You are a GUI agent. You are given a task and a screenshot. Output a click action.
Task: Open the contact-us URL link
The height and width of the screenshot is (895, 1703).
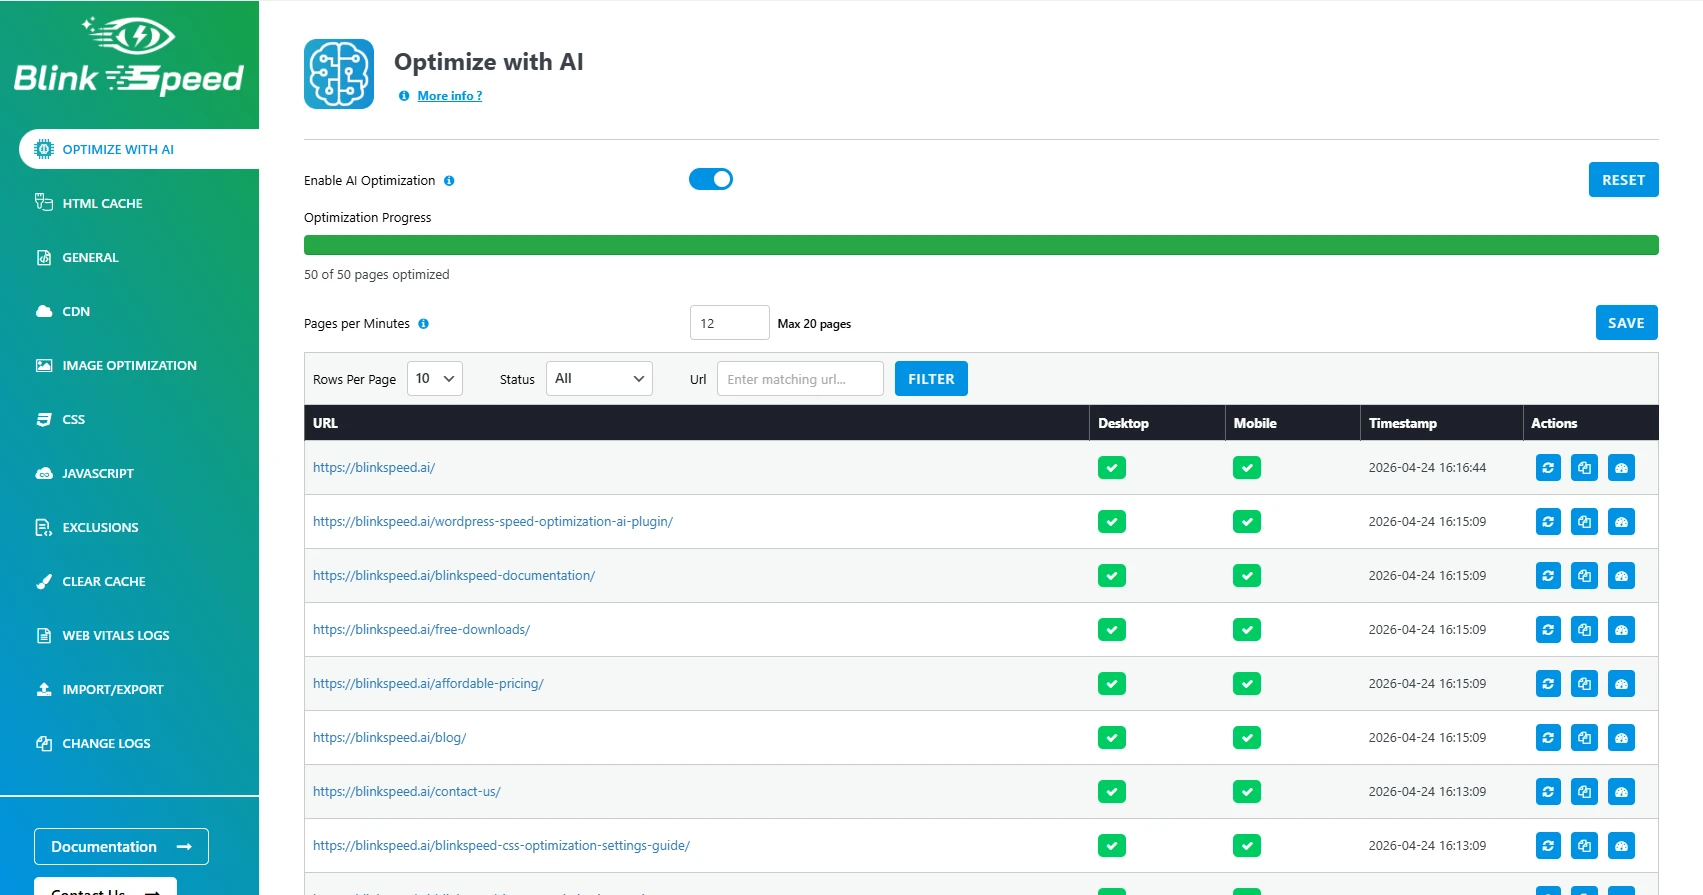(406, 791)
